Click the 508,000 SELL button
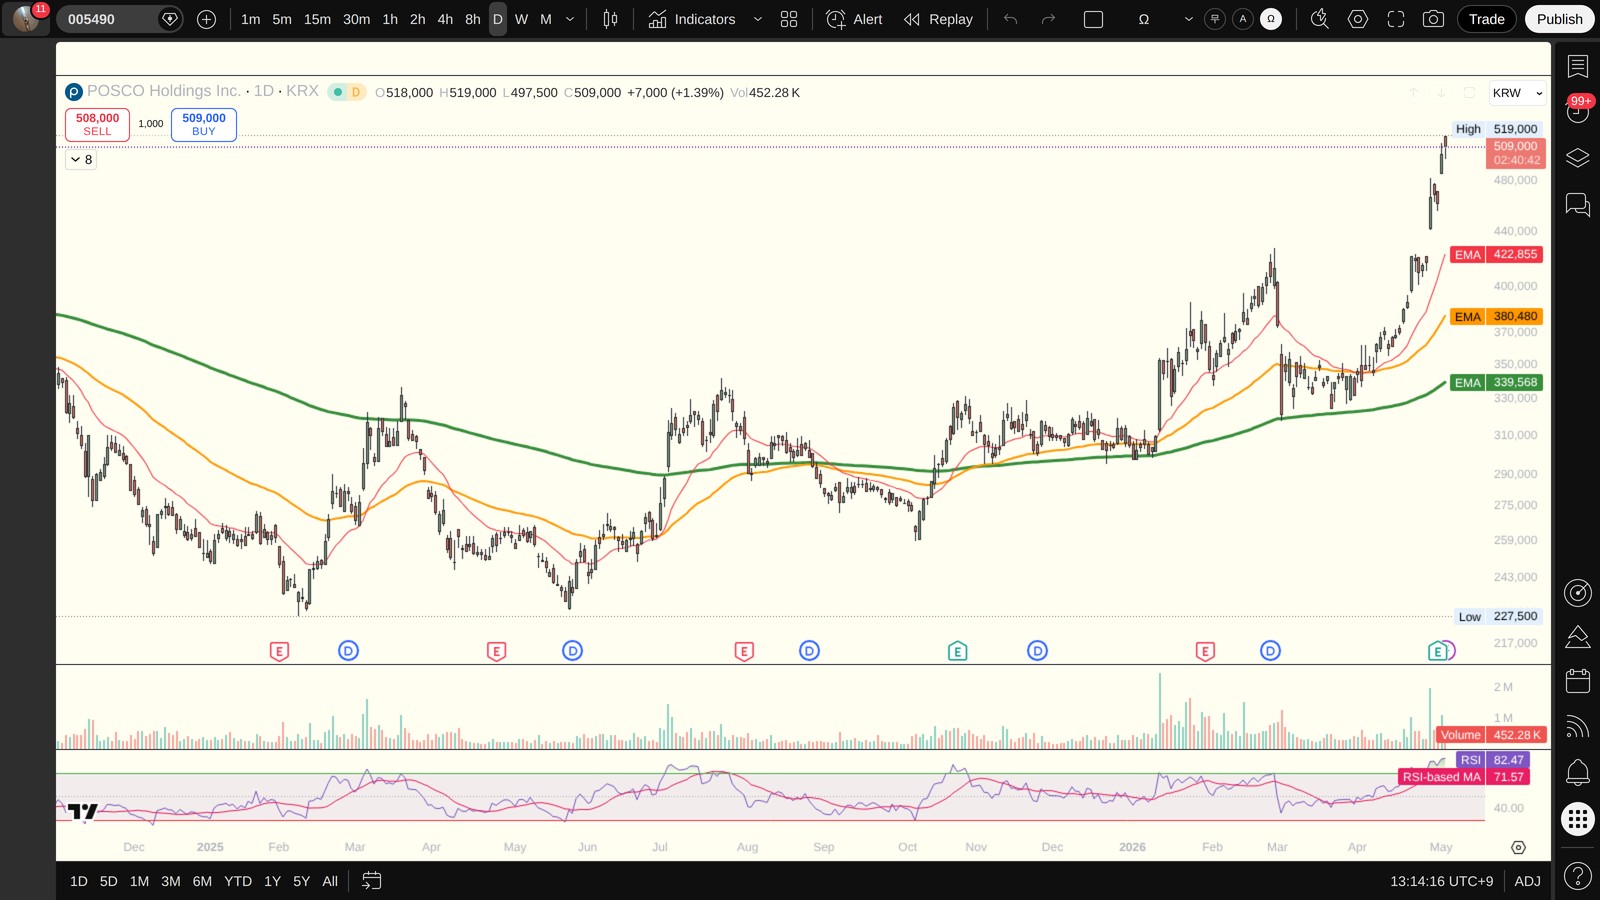This screenshot has width=1600, height=900. pyautogui.click(x=97, y=124)
